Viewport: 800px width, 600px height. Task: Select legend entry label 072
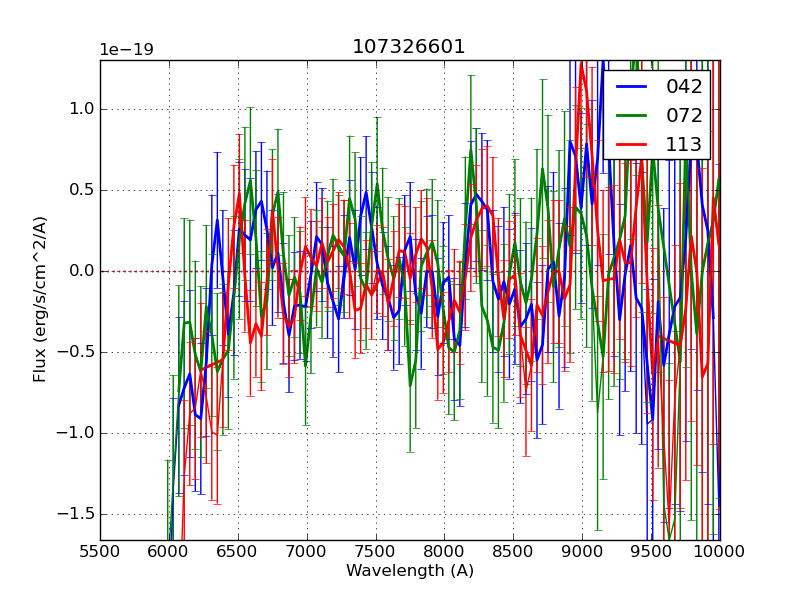click(x=684, y=115)
